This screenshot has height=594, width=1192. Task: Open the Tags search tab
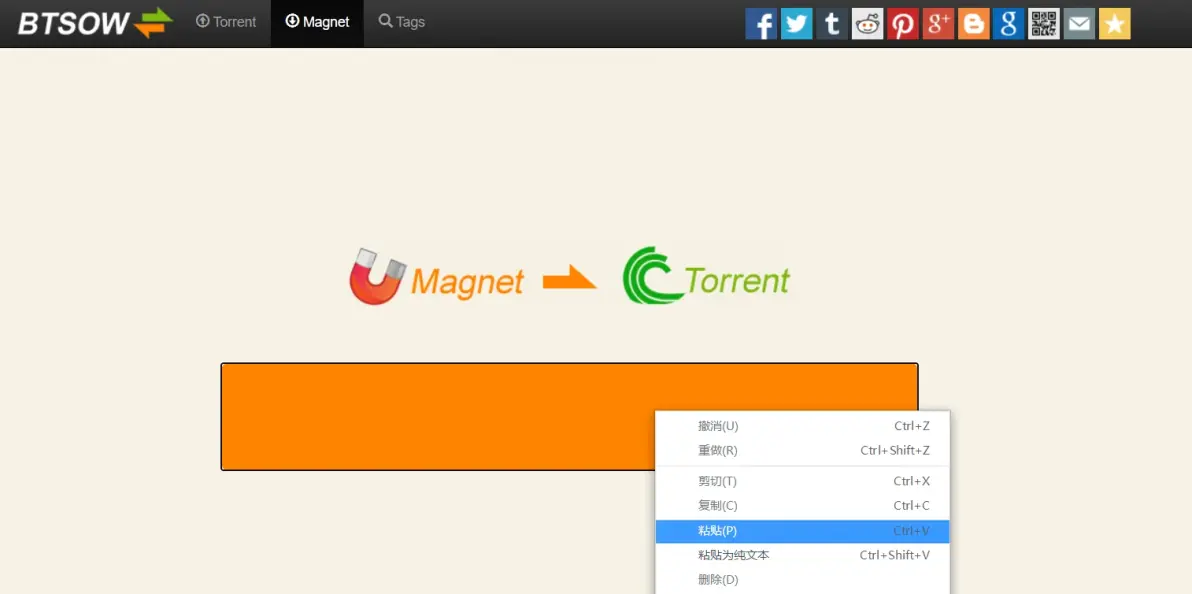402,22
